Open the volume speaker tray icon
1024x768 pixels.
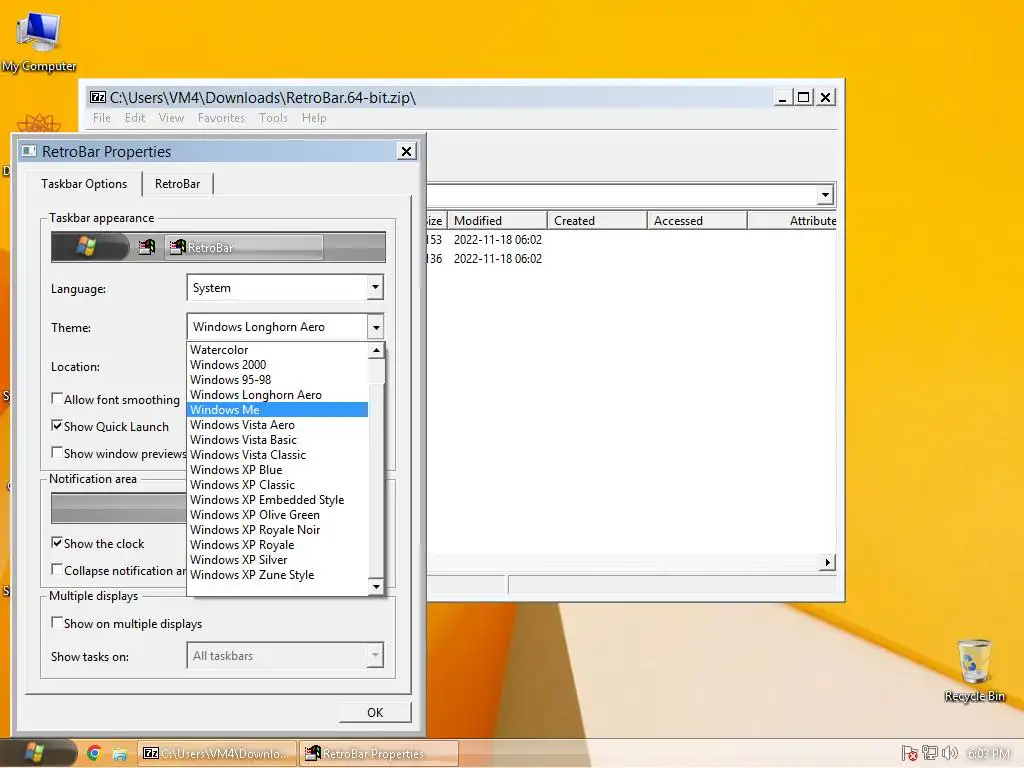[950, 754]
